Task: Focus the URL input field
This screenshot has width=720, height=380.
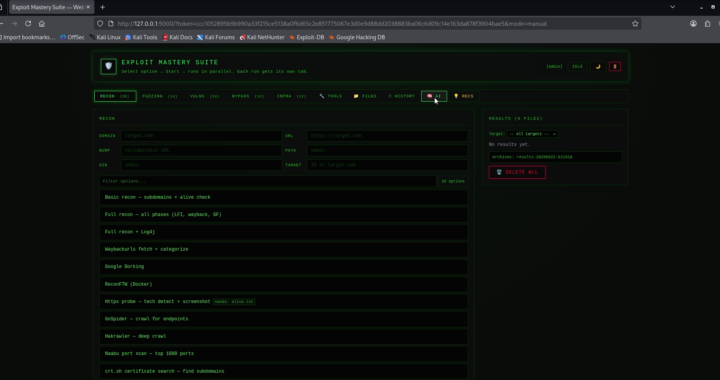Action: [387, 136]
